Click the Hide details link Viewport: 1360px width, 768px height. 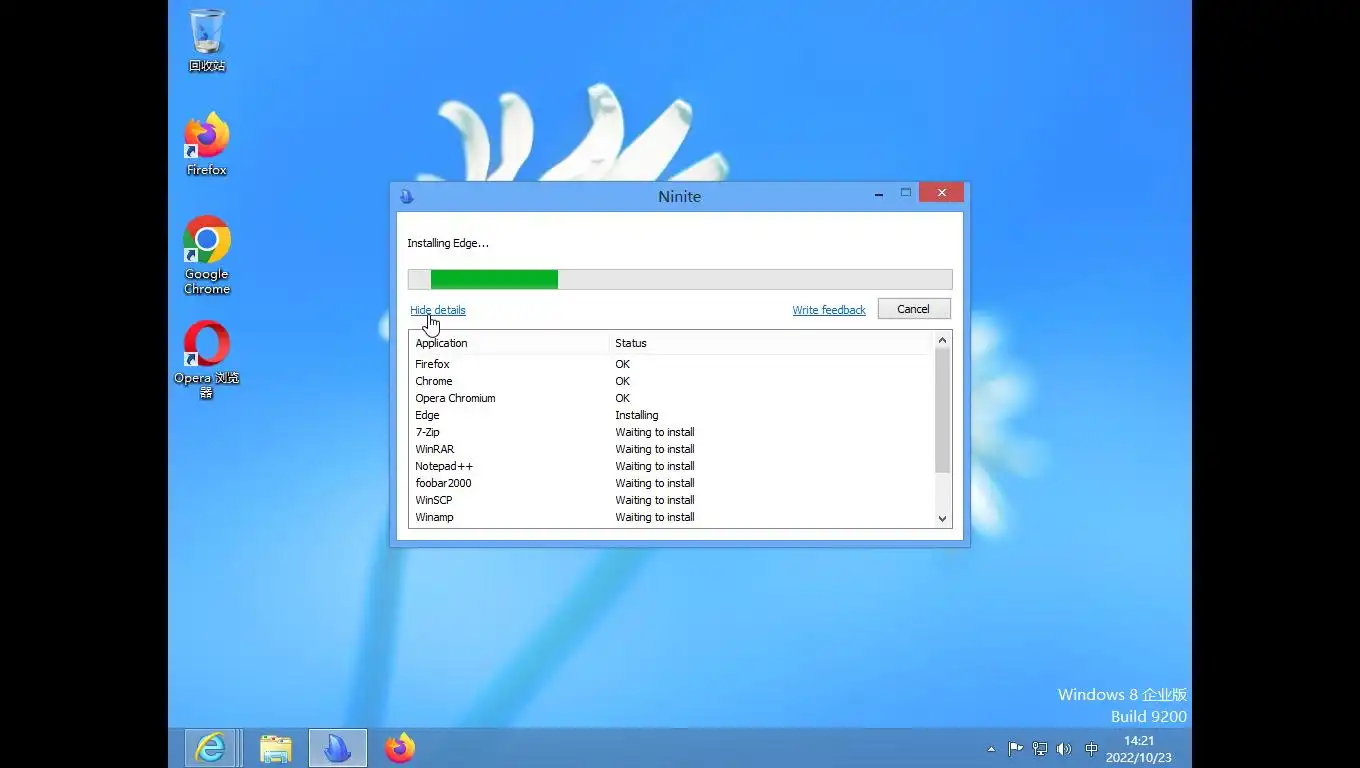coord(438,310)
